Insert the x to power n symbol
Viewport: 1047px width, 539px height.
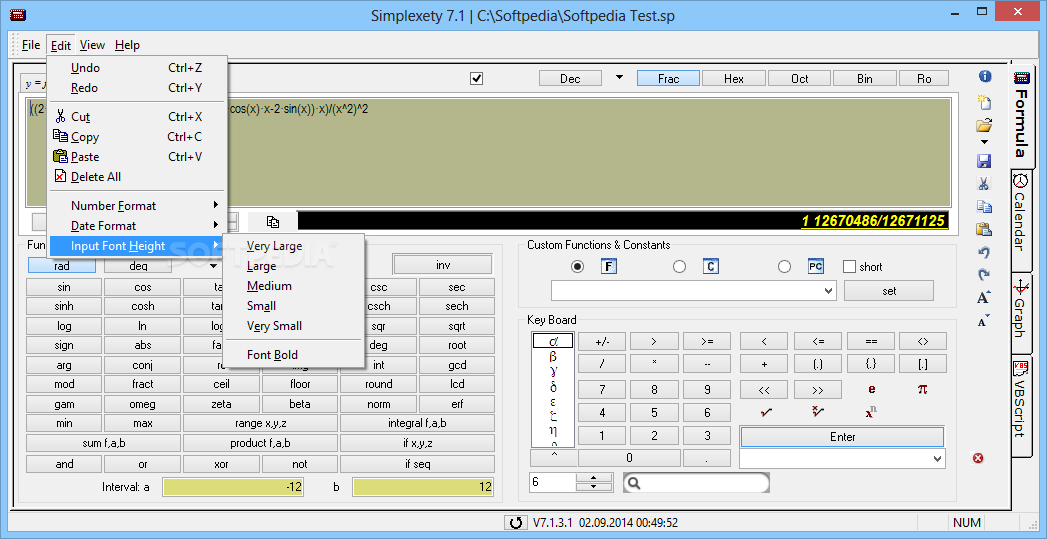click(x=871, y=412)
